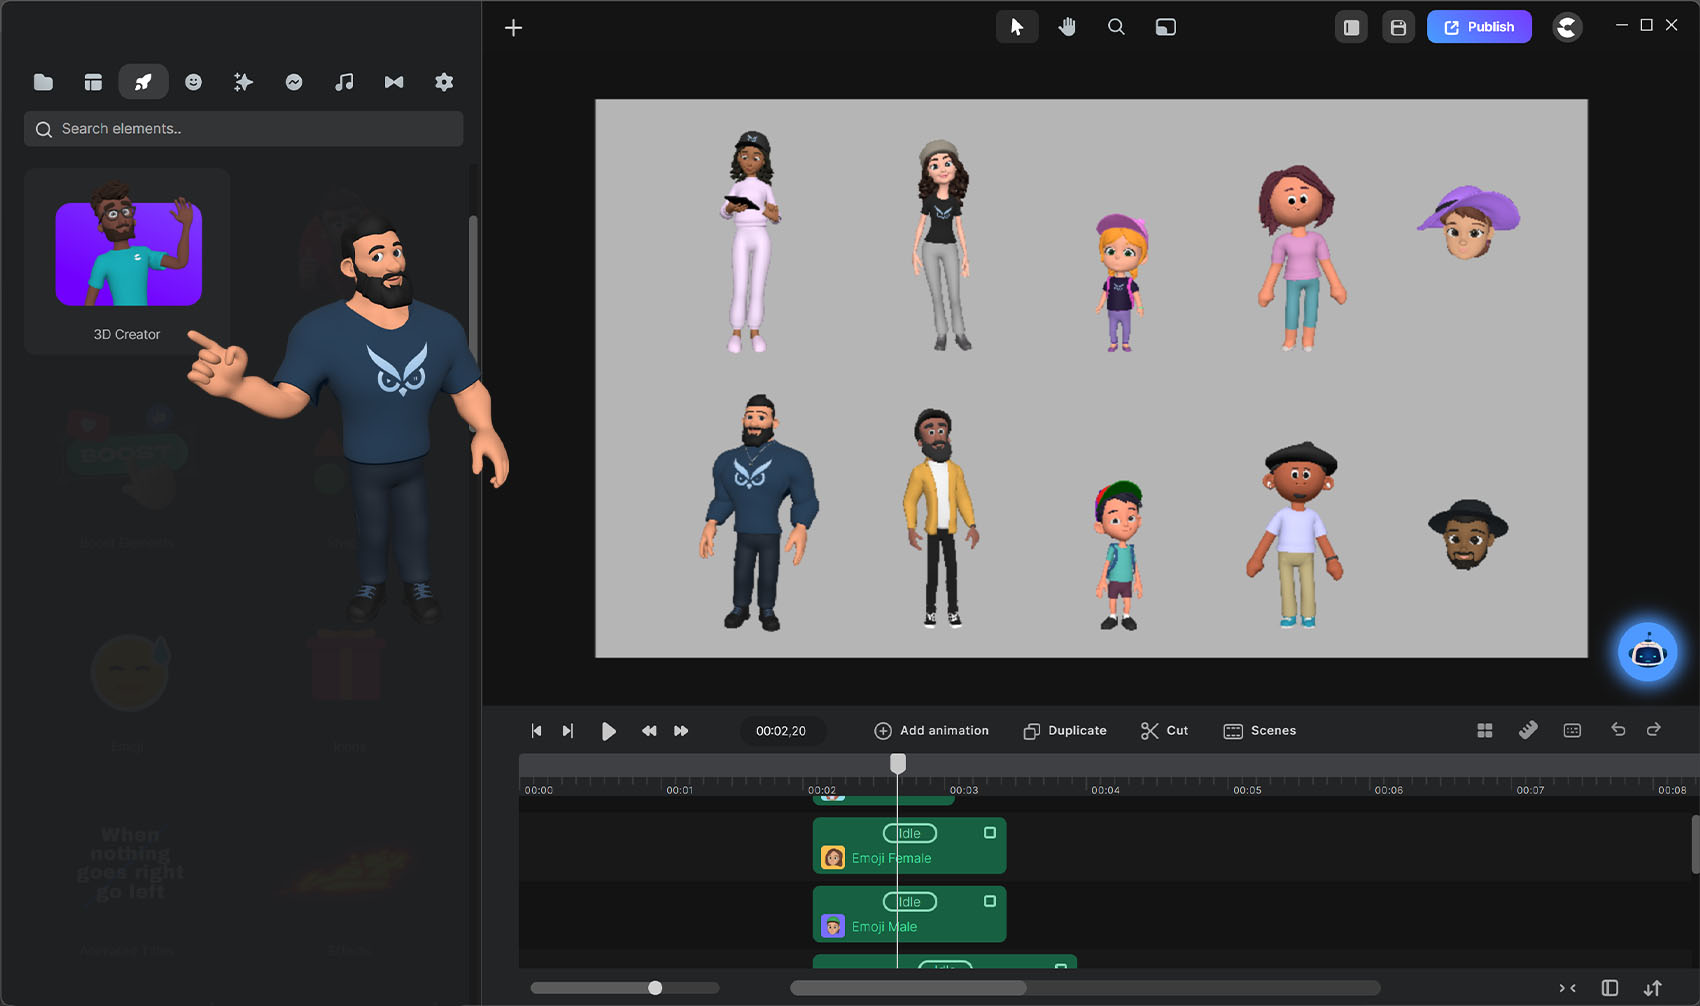
Task: Open the emoji smiley library tab
Action: [193, 82]
